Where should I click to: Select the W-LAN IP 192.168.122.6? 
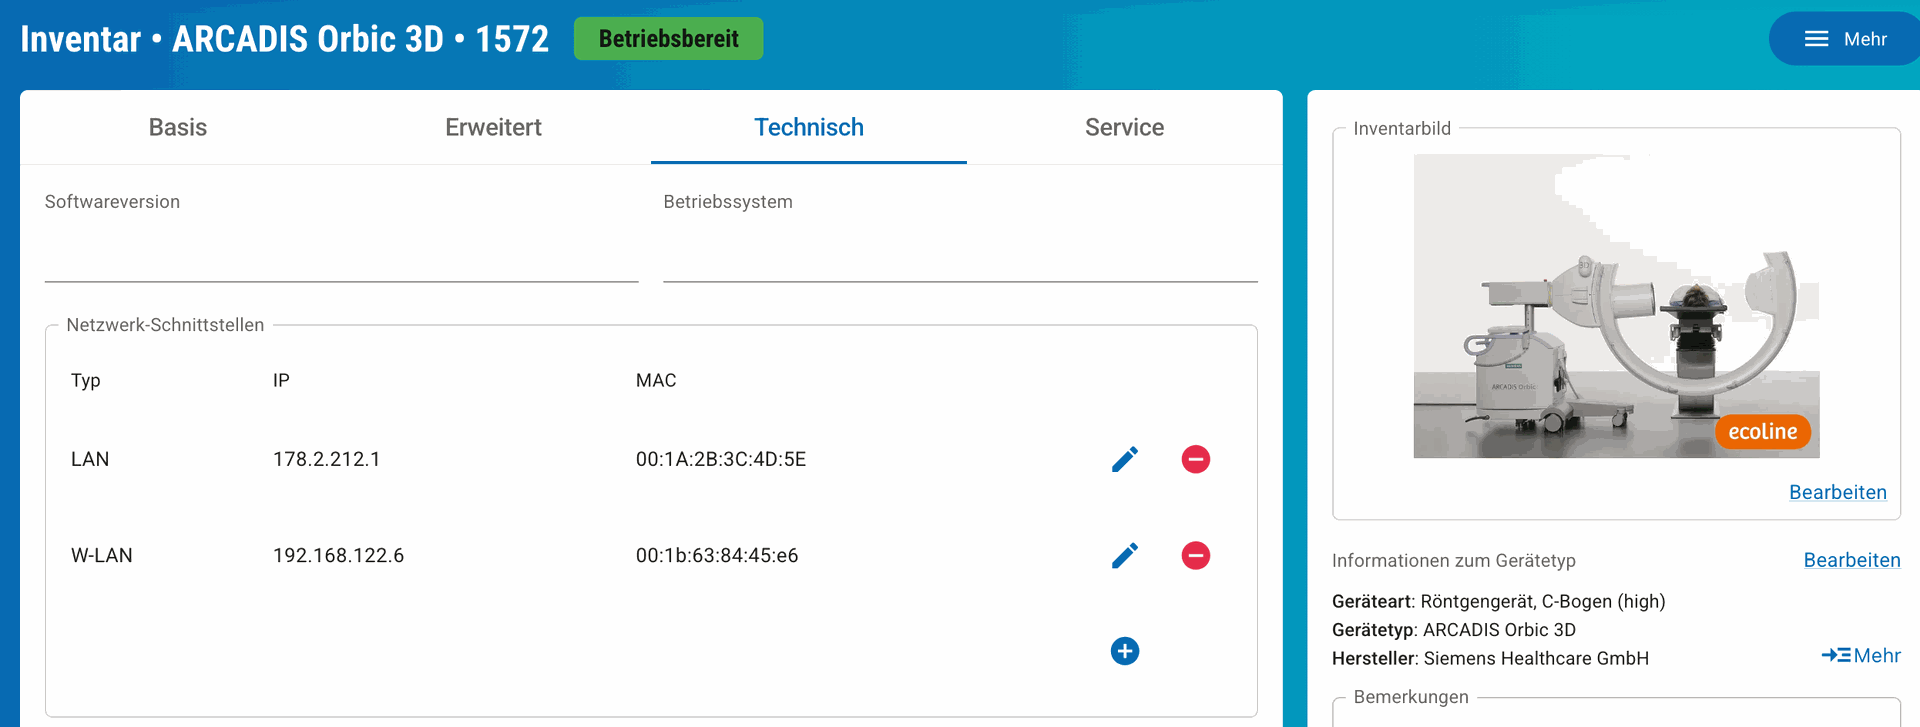tap(339, 555)
